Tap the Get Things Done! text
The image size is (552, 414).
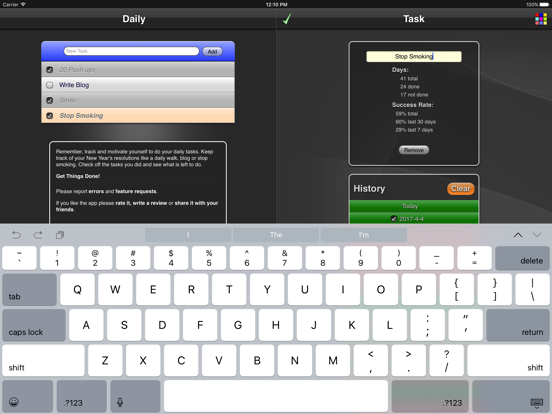(x=78, y=176)
